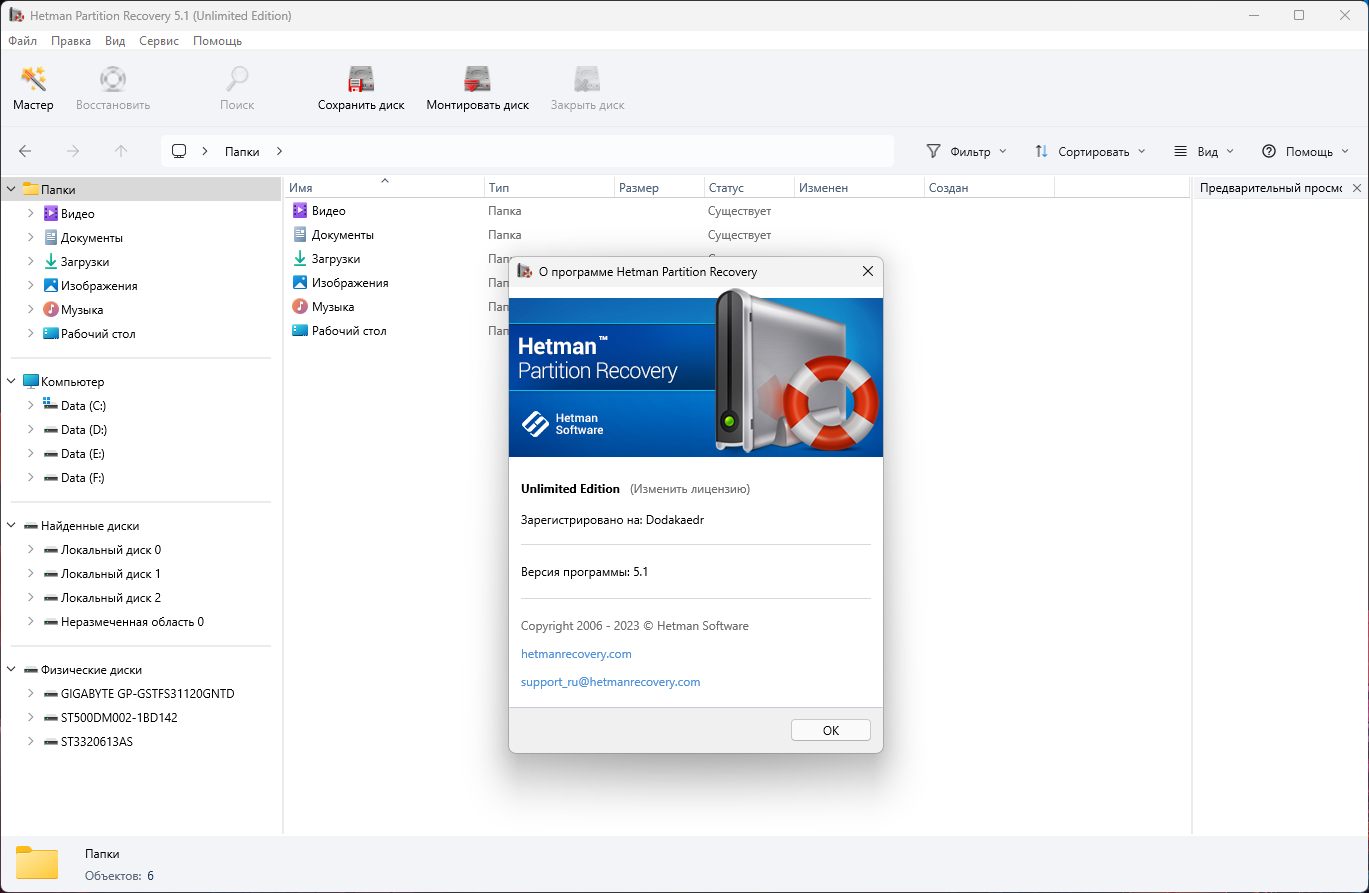The height and width of the screenshot is (893, 1369).
Task: Select Локальный диск 2 in tree
Action: tap(110, 598)
